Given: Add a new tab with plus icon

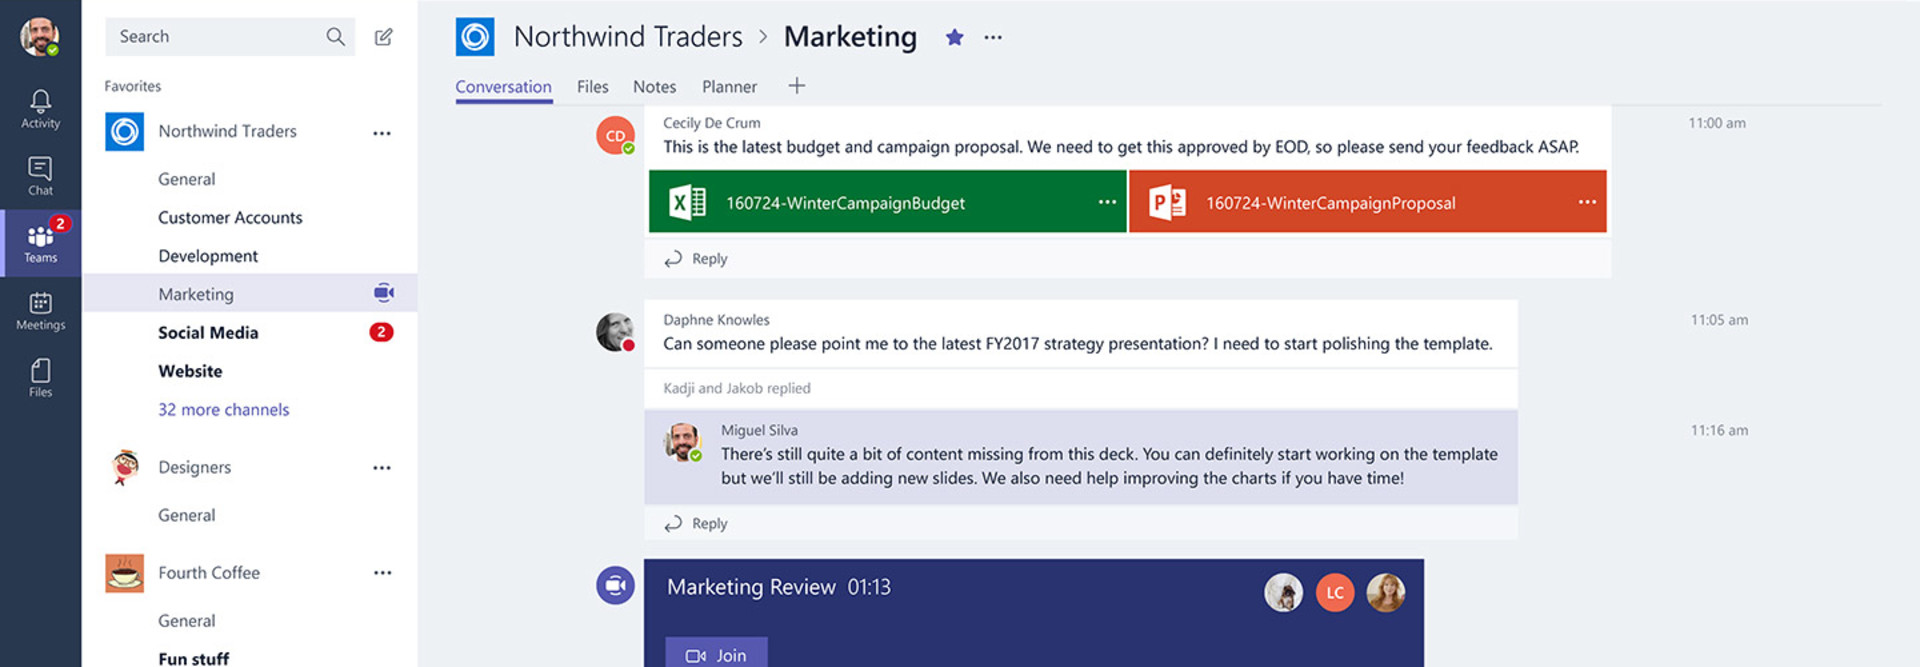Looking at the screenshot, I should (797, 86).
